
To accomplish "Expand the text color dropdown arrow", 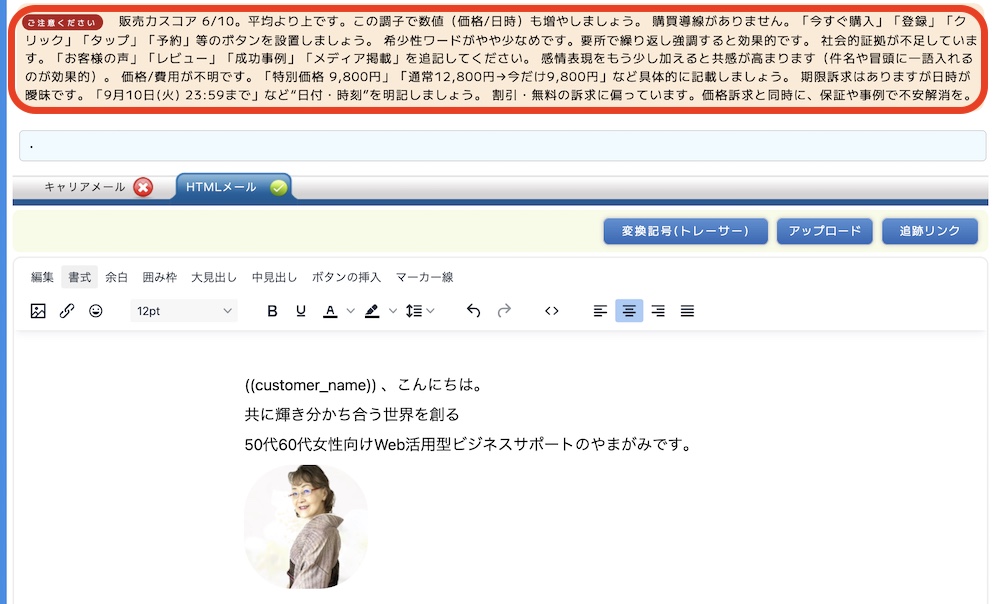I will tap(350, 311).
